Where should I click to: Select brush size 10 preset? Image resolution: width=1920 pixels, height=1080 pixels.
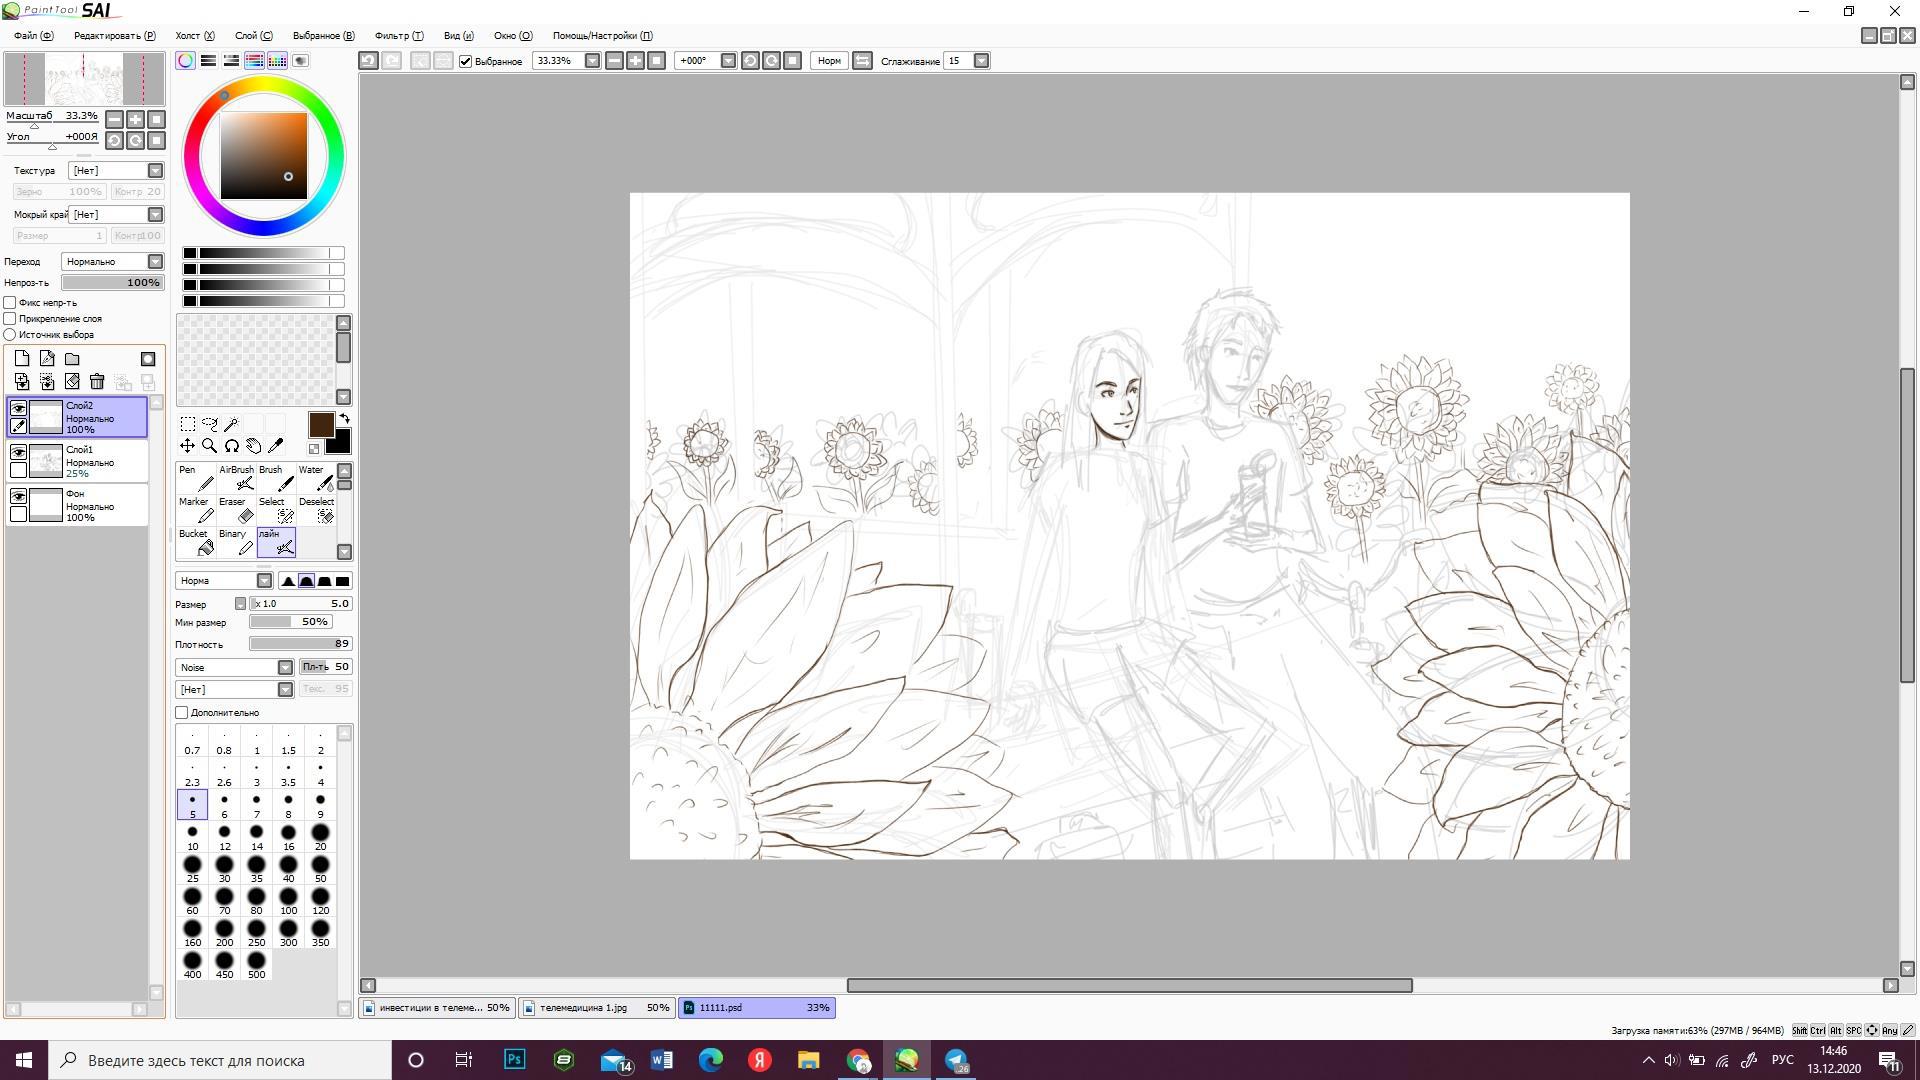[x=192, y=837]
